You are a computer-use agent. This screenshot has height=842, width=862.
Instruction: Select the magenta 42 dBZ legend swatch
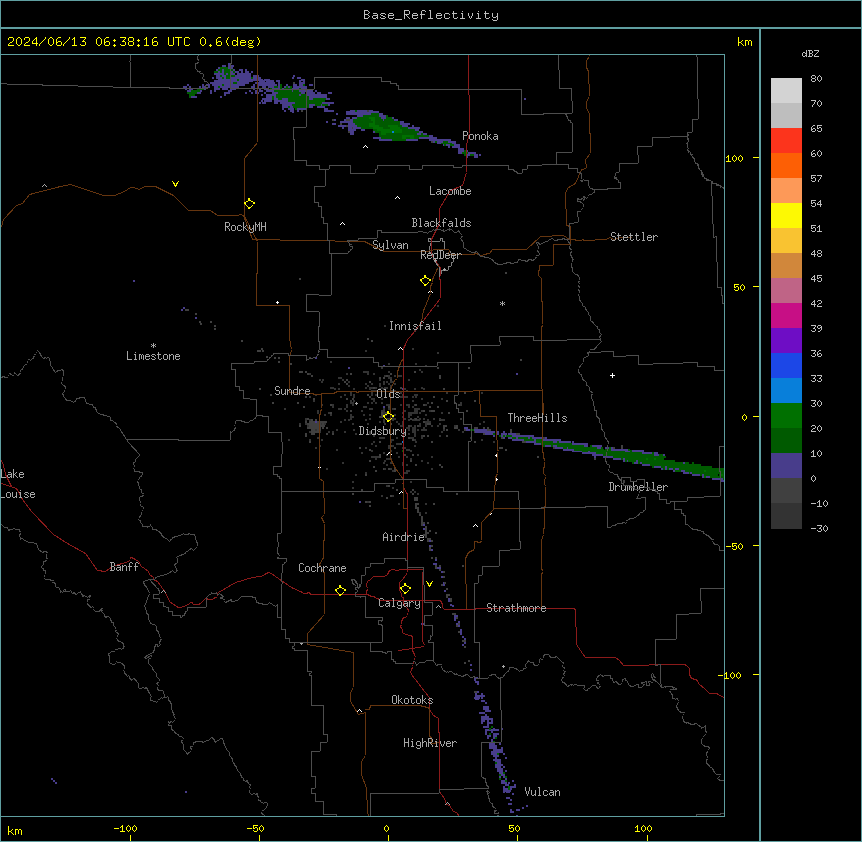pyautogui.click(x=786, y=315)
